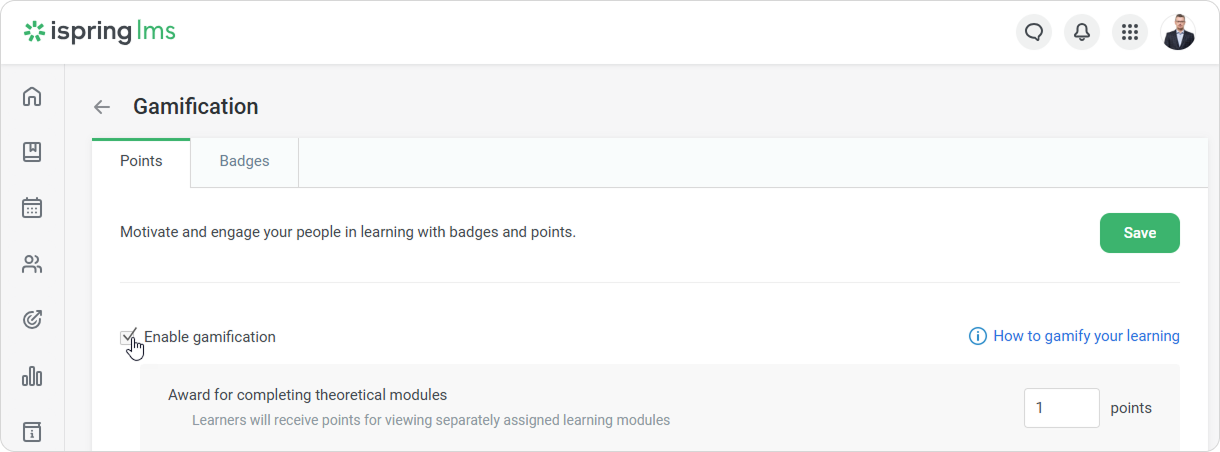This screenshot has height=452, width=1220.
Task: Go to Home in the sidebar
Action: coord(32,96)
